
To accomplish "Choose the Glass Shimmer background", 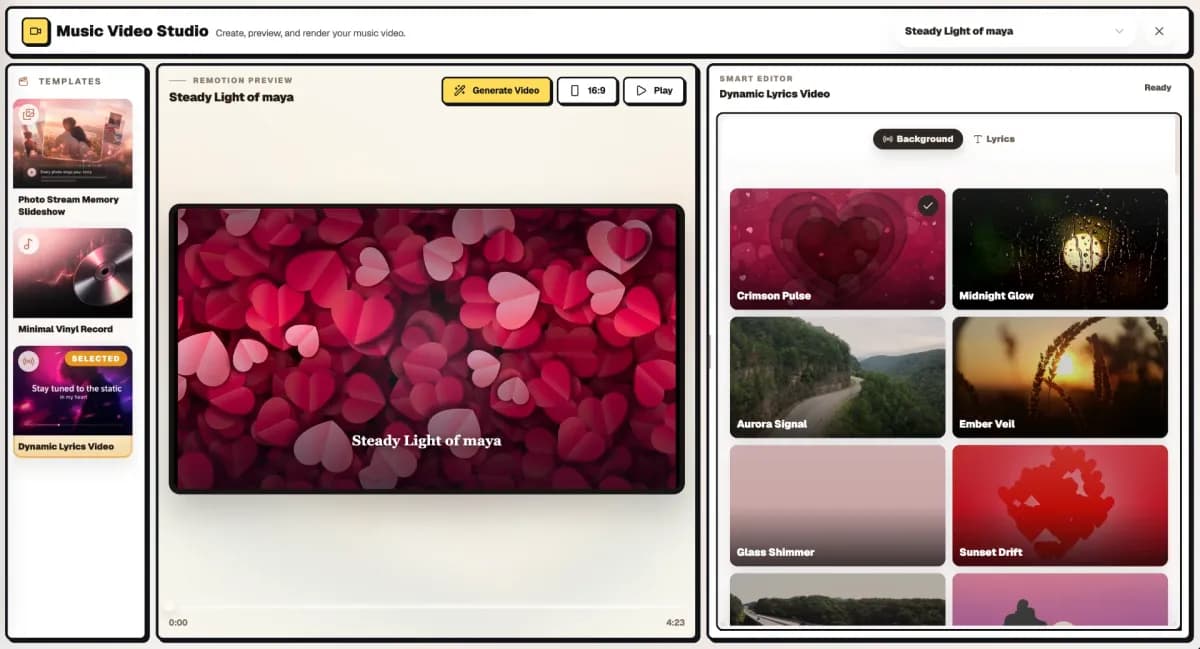I will pyautogui.click(x=838, y=506).
